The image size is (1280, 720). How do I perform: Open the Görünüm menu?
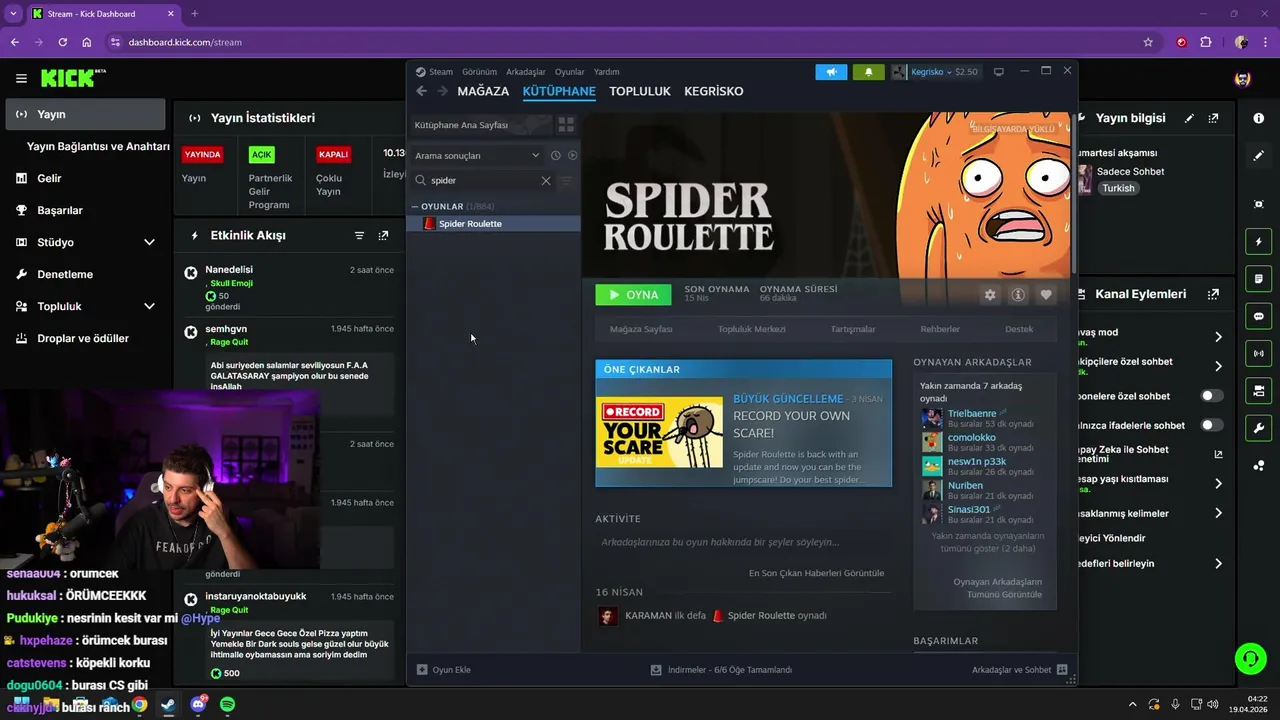[479, 72]
